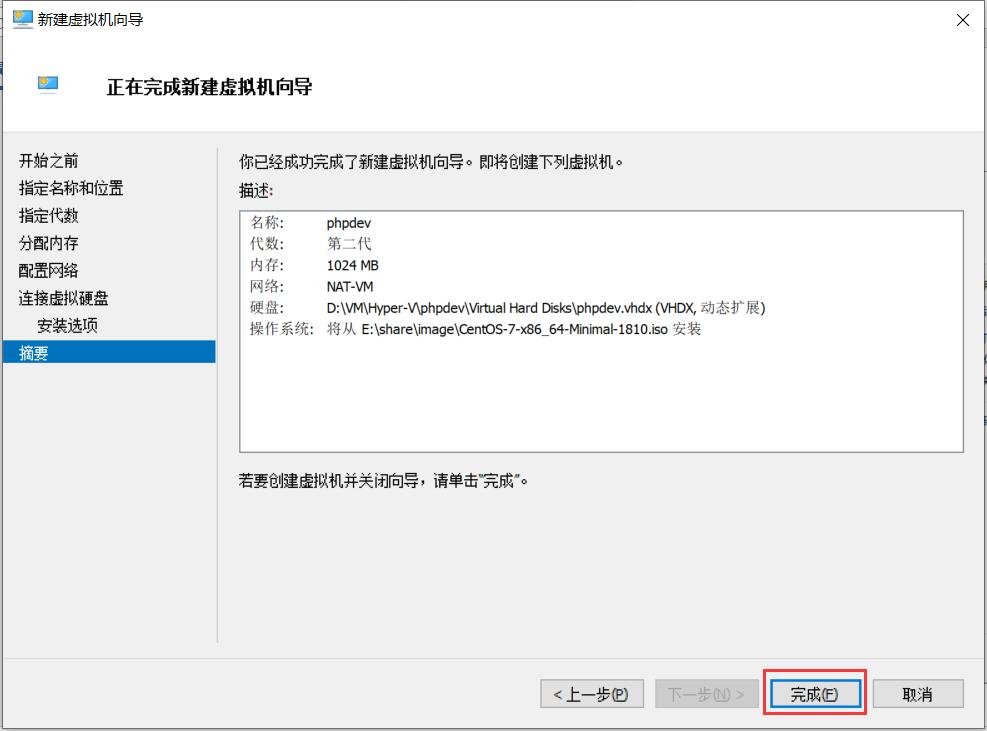
Task: Go back using the 上一步(P) button
Action: [x=590, y=693]
